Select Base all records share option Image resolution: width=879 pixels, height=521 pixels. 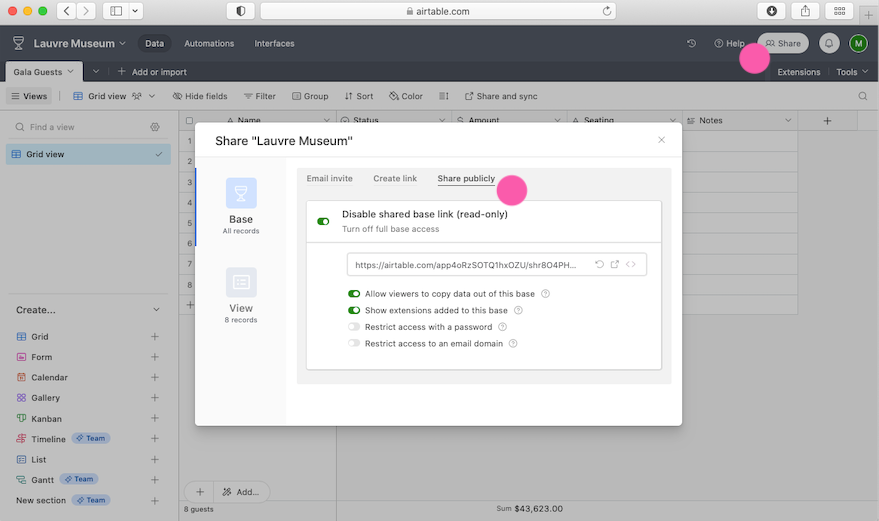[x=241, y=206]
